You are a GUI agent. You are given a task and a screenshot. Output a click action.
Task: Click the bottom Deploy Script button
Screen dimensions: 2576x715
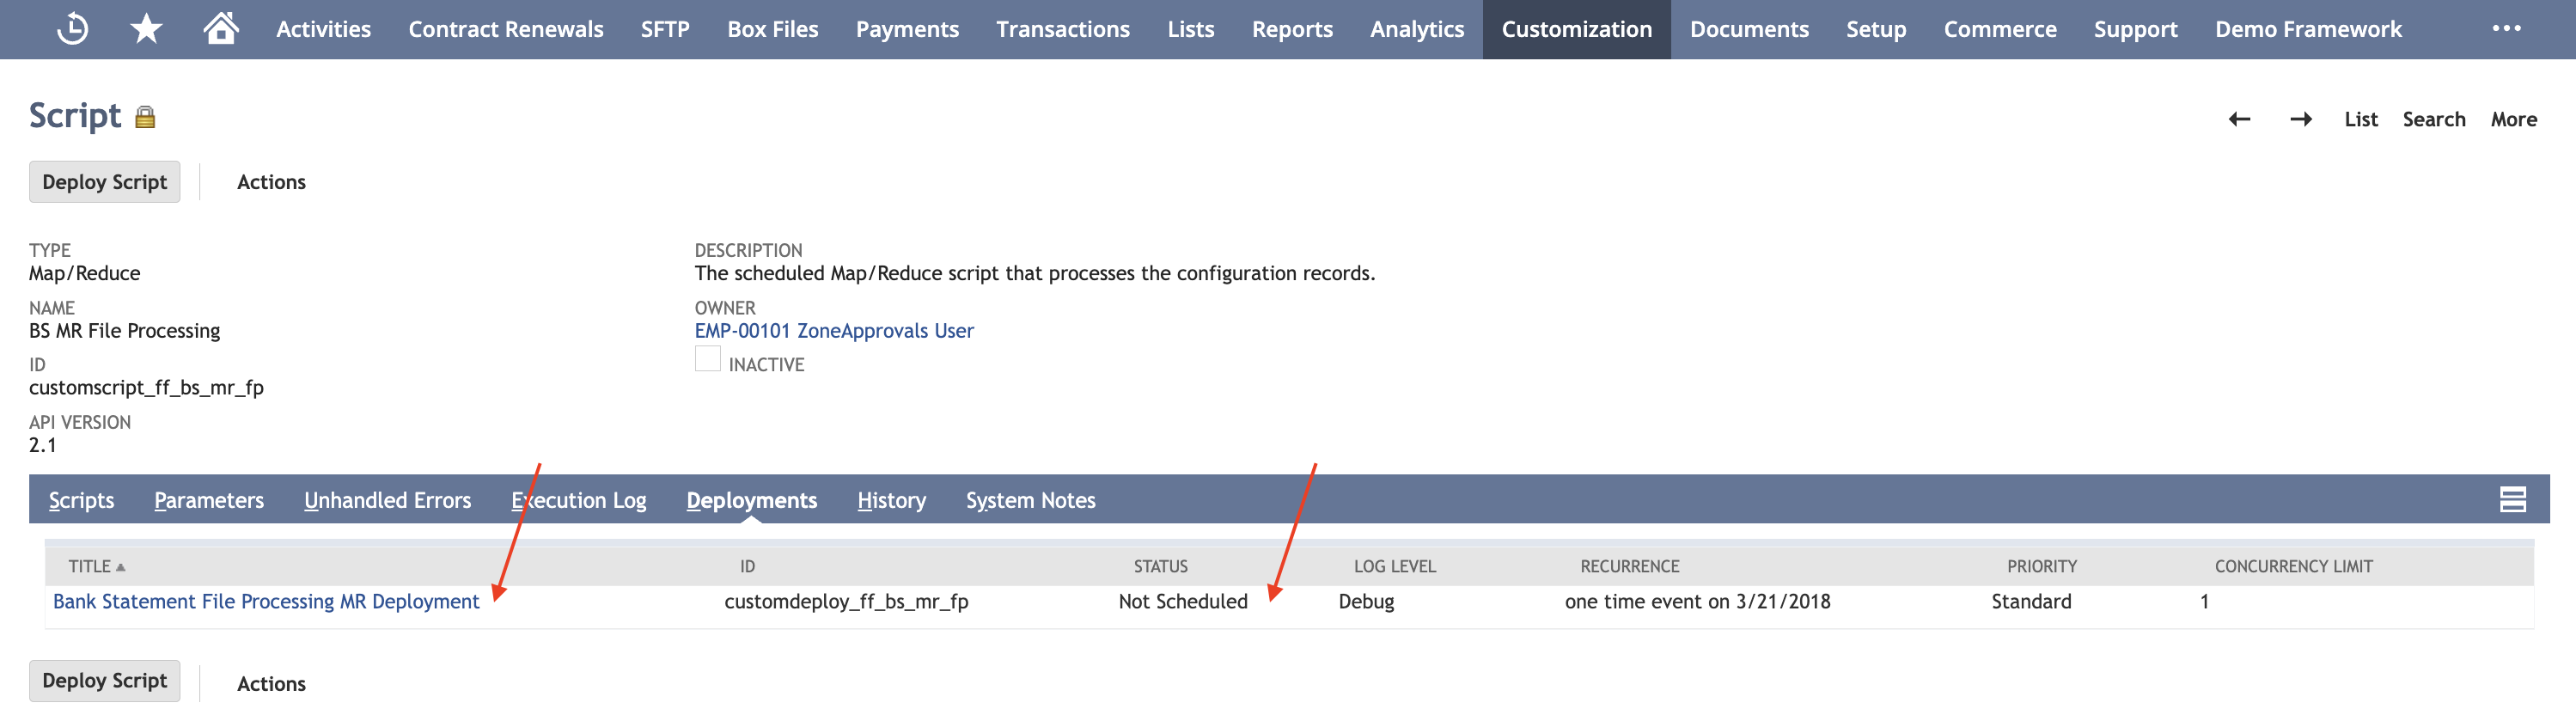tap(104, 681)
